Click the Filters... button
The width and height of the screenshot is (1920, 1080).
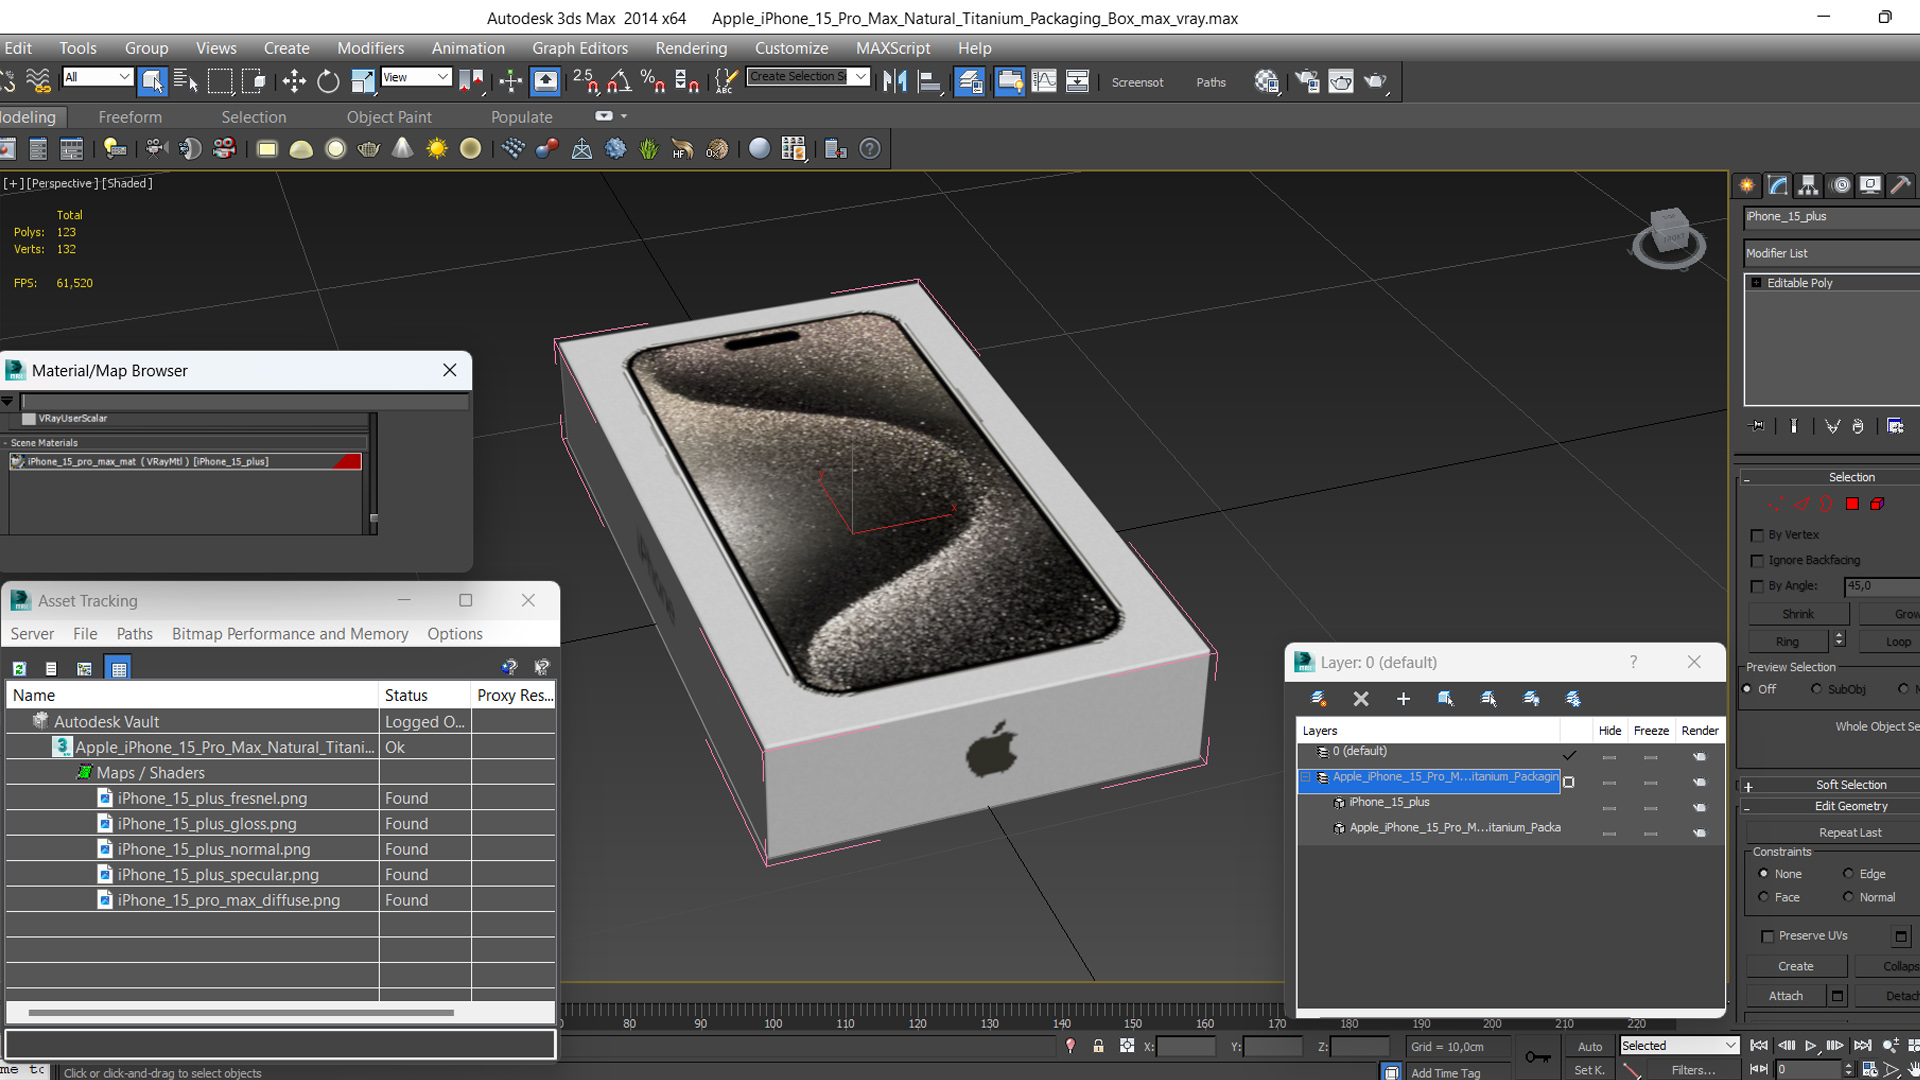click(1694, 1070)
